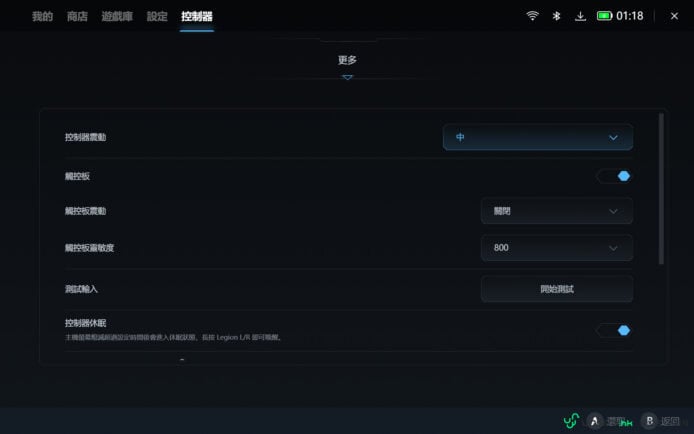This screenshot has width=694, height=434.
Task: Open the 觸控板靈敏度 dropdown showing 800
Action: pyautogui.click(x=556, y=247)
